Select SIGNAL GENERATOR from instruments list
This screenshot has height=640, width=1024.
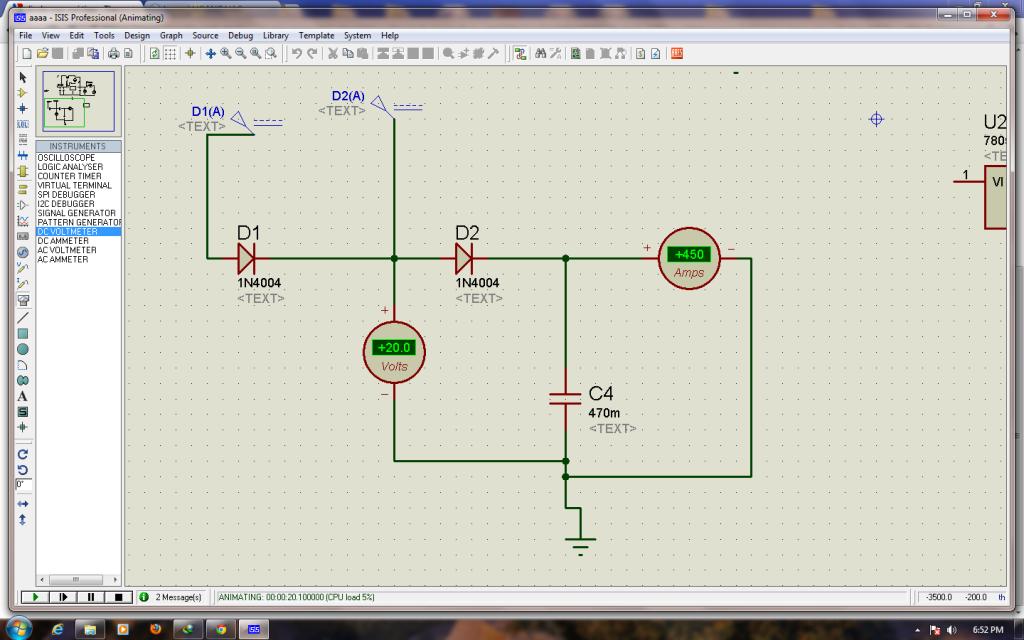[77, 213]
